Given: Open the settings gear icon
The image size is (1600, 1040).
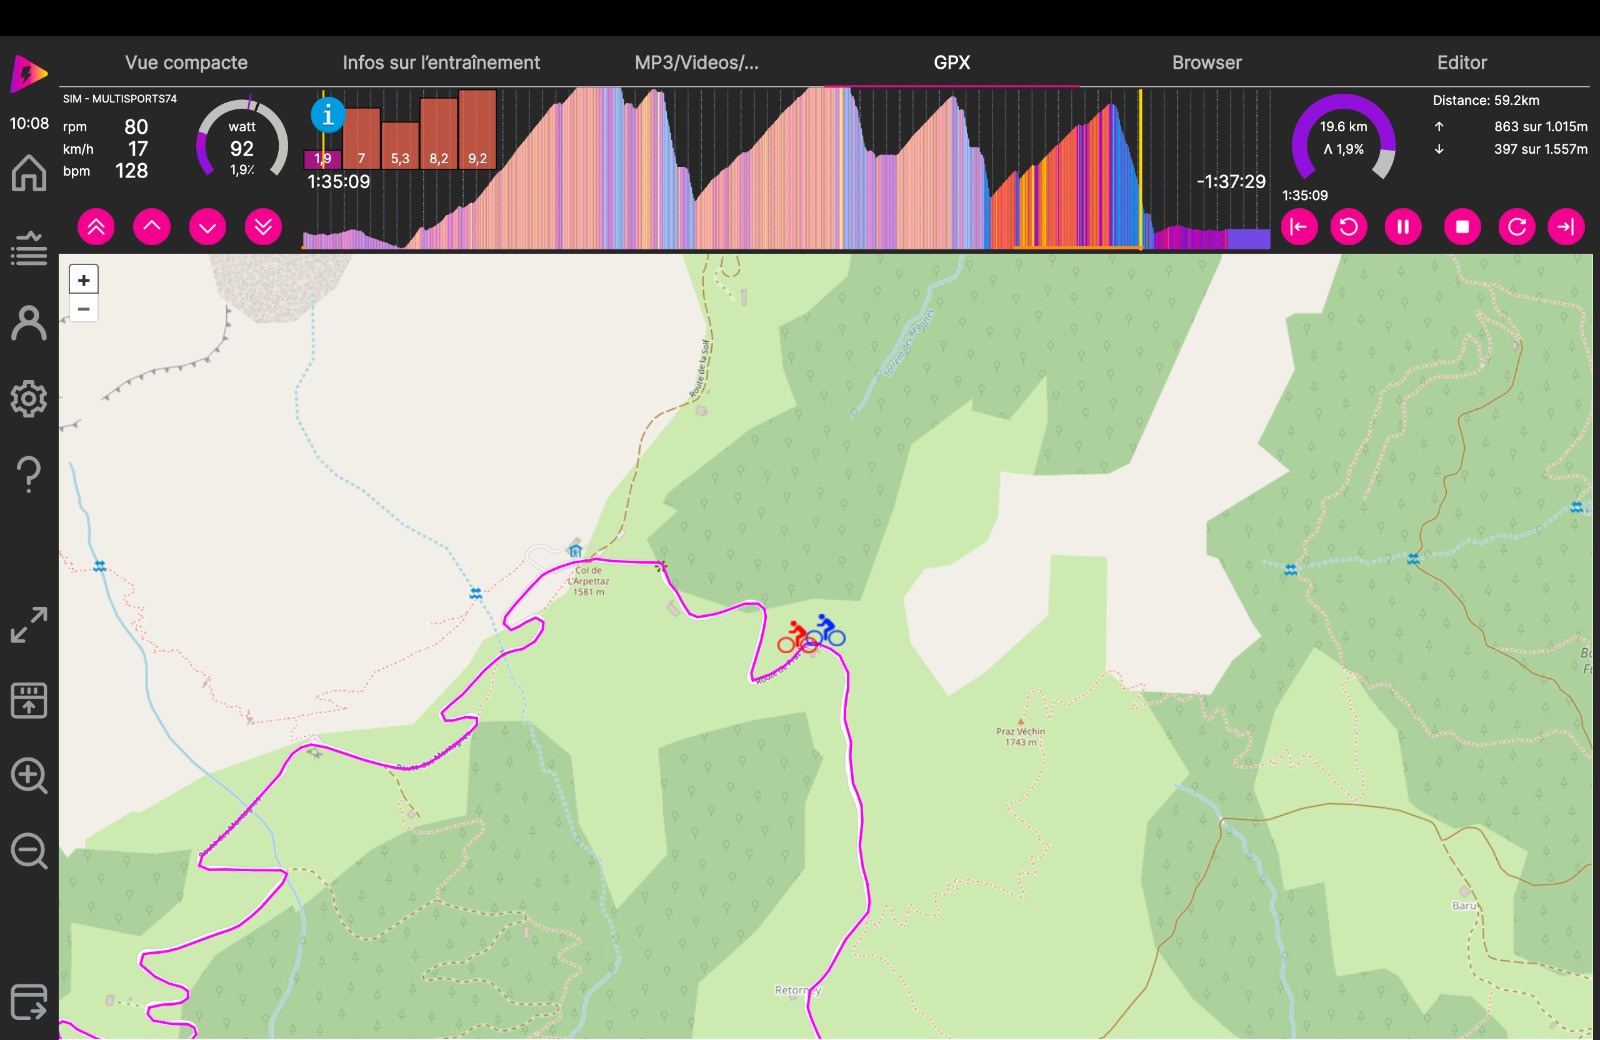Looking at the screenshot, I should pyautogui.click(x=28, y=398).
